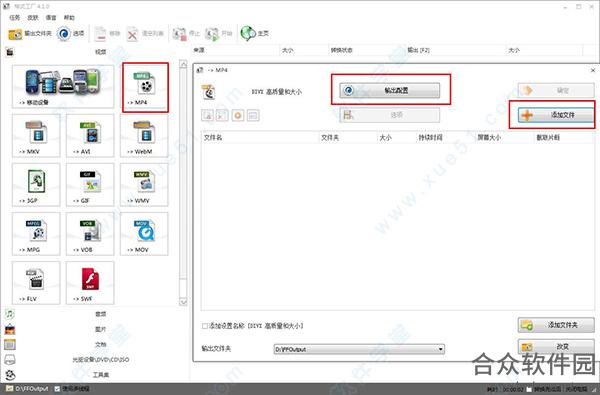The image size is (600, 395).
Task: Click the 持续时间 duration column header
Action: tap(445, 137)
